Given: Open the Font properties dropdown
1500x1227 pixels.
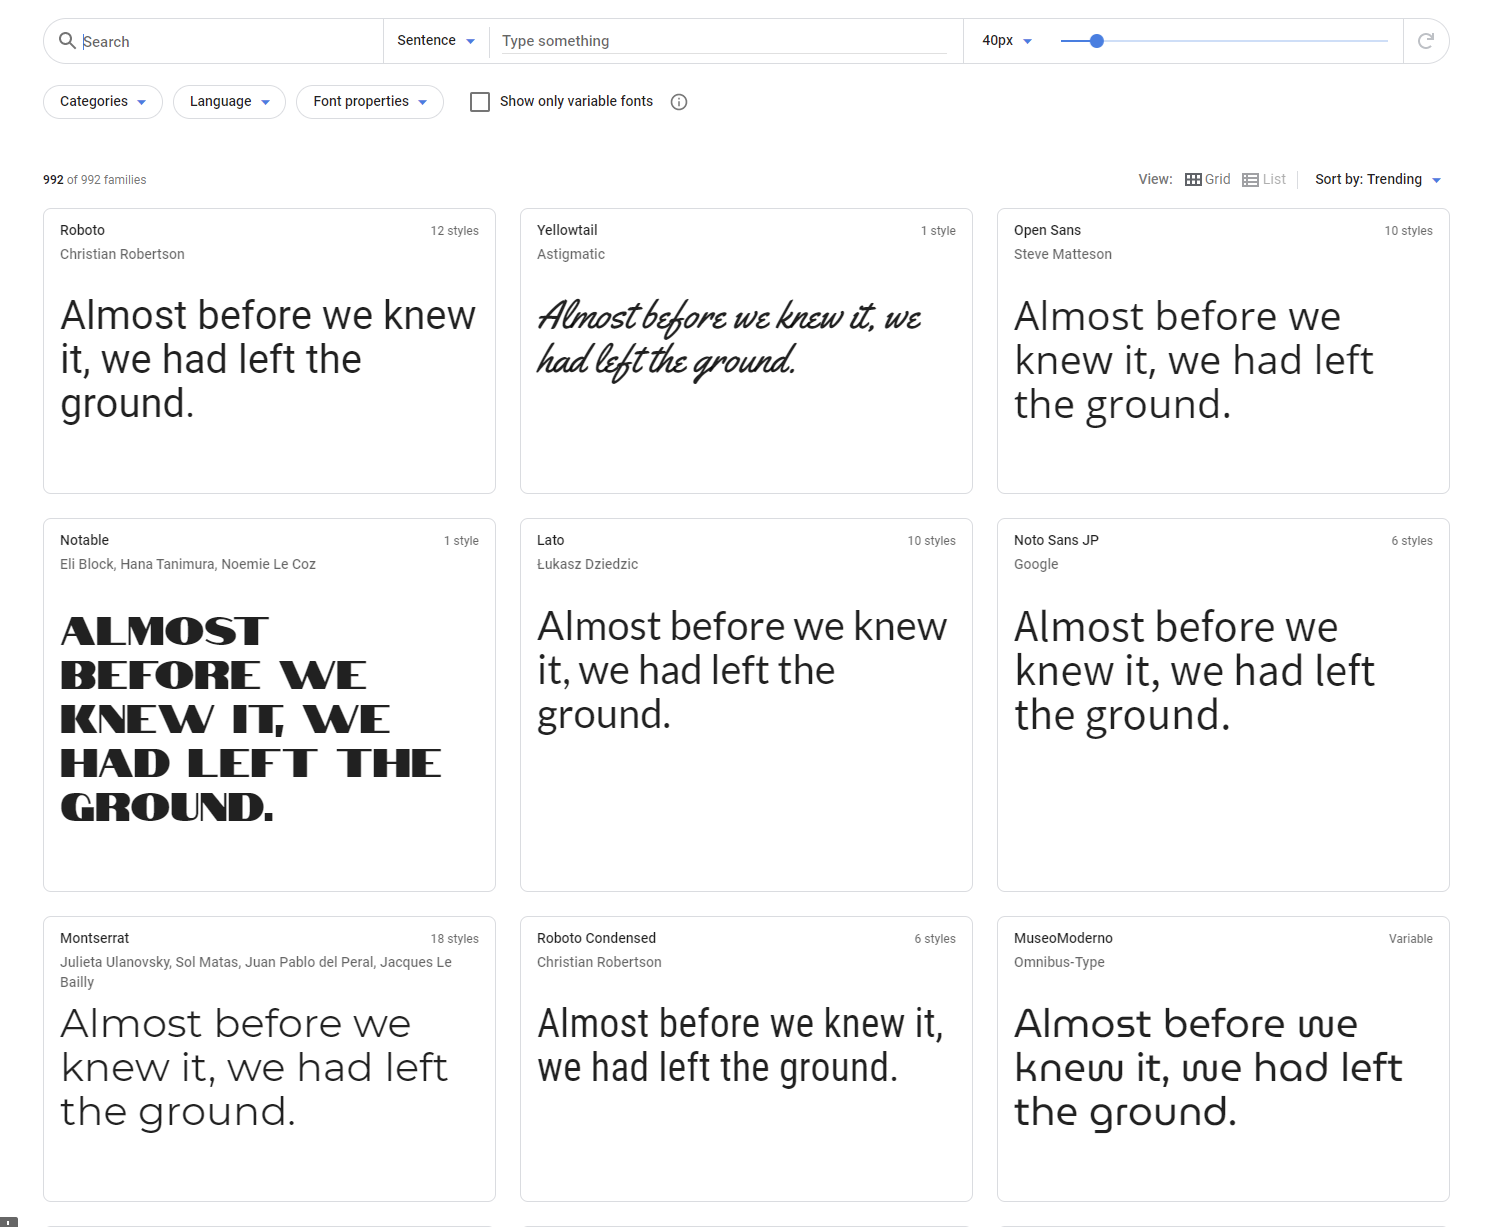Looking at the screenshot, I should [370, 102].
